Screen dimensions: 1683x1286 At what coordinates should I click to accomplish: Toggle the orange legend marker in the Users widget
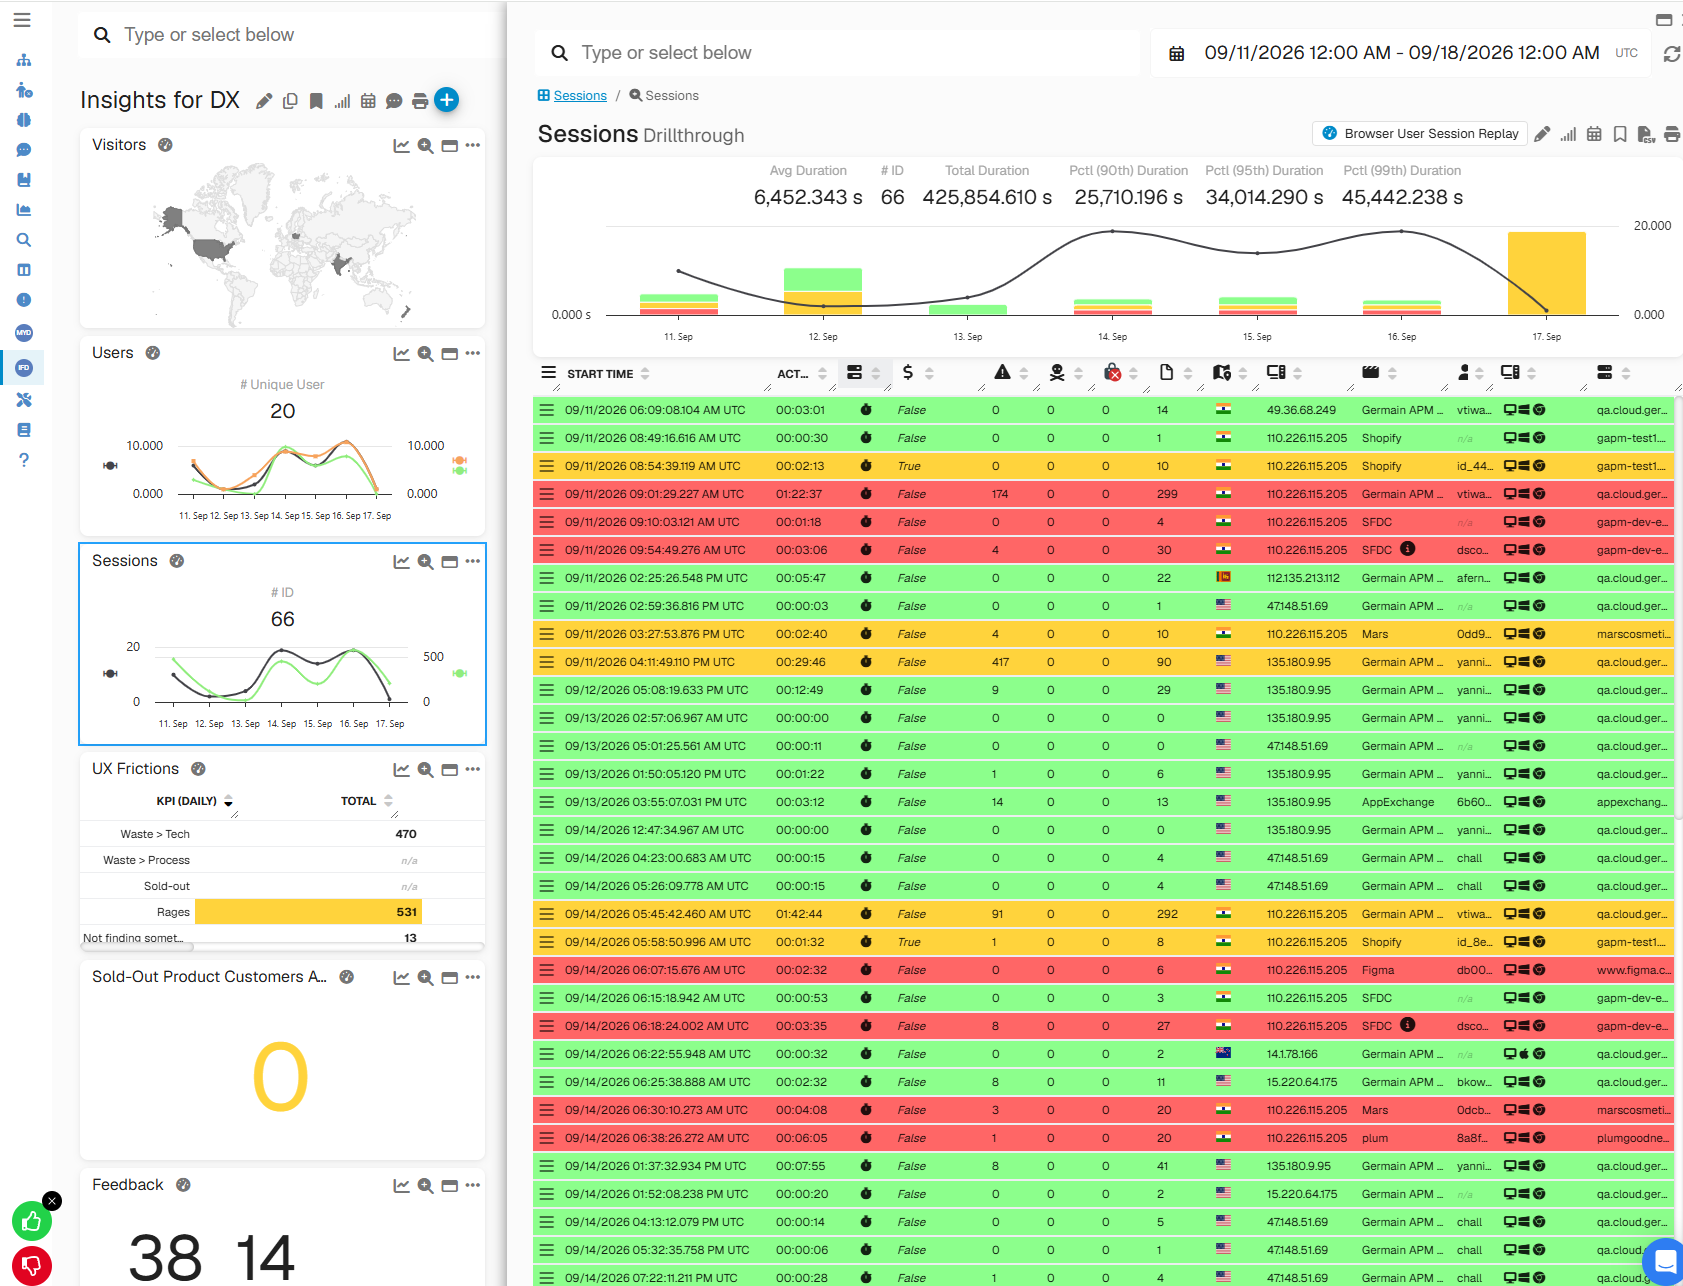[460, 460]
